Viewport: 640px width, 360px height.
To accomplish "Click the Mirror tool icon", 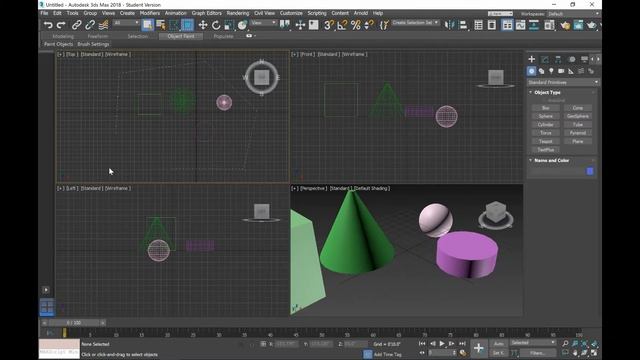I will 449,25.
